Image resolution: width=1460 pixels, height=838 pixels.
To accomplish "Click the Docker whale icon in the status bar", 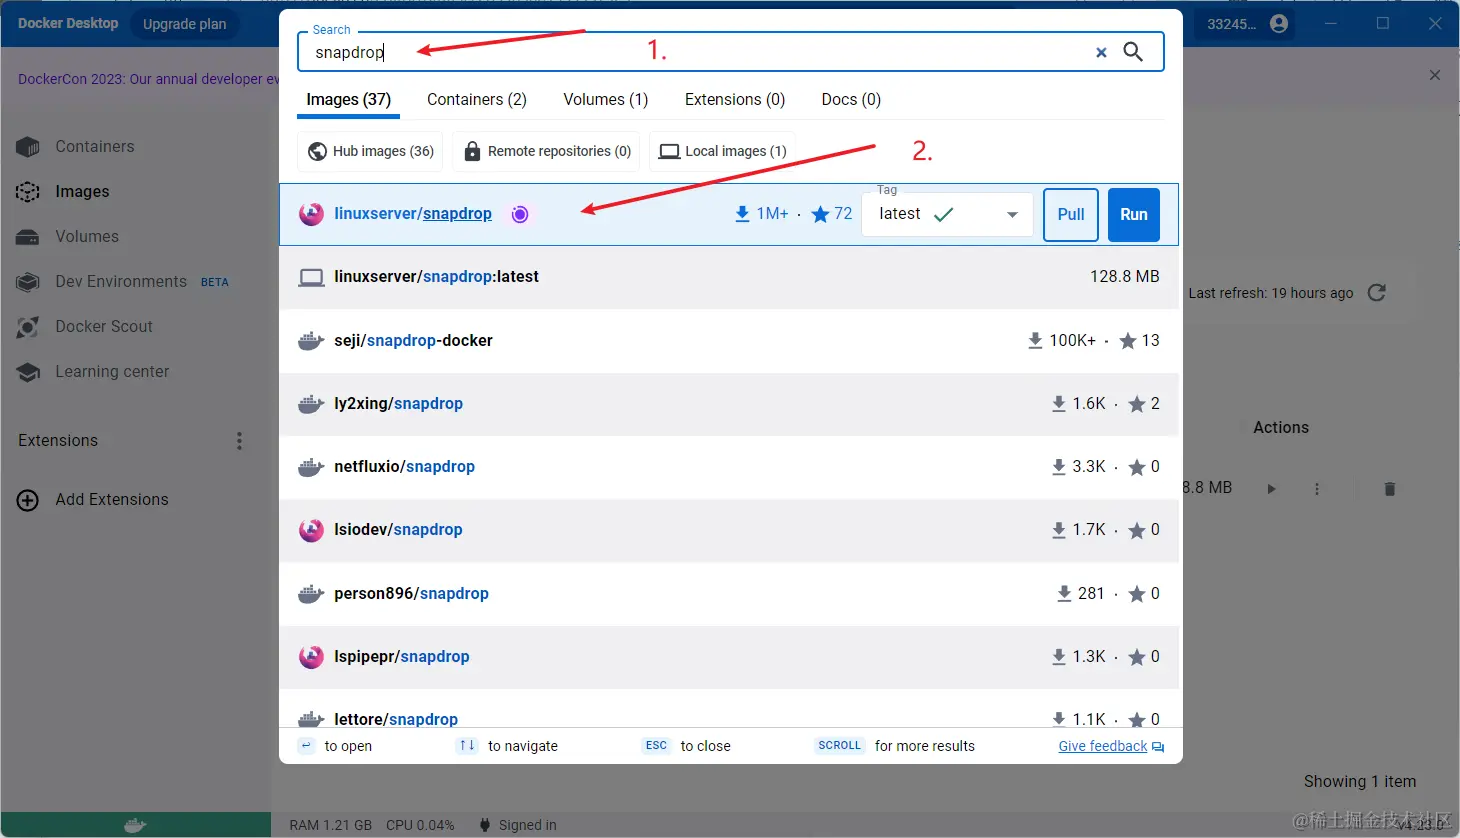I will tap(135, 825).
